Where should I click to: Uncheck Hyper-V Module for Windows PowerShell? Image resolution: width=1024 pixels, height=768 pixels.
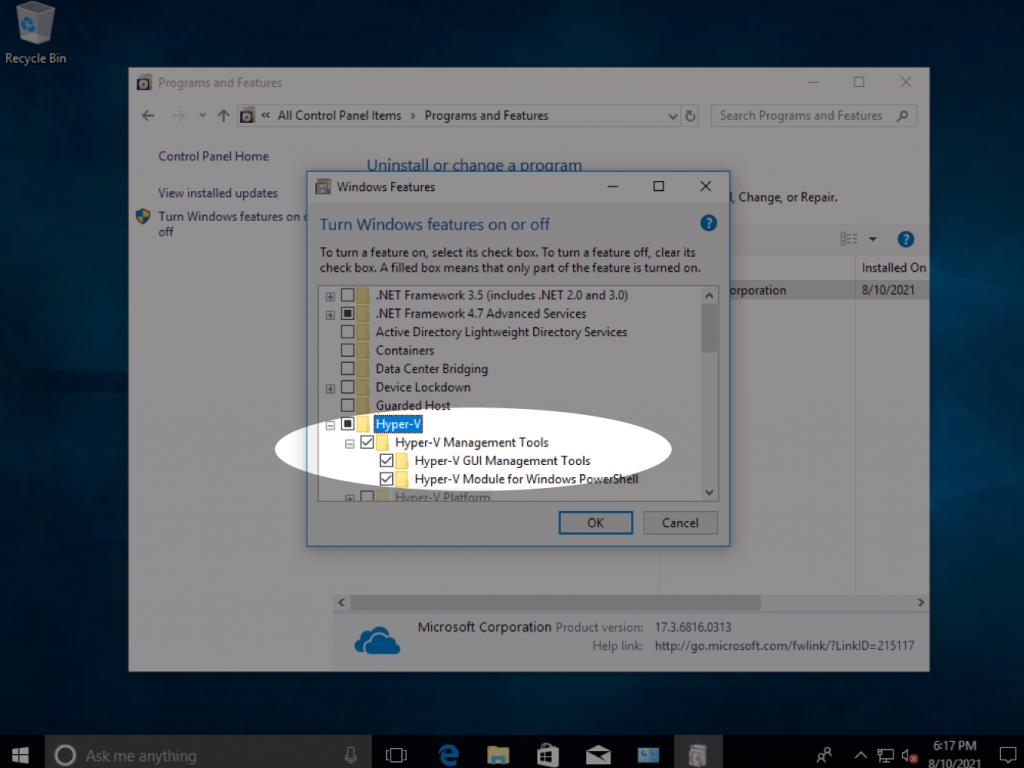[x=386, y=479]
